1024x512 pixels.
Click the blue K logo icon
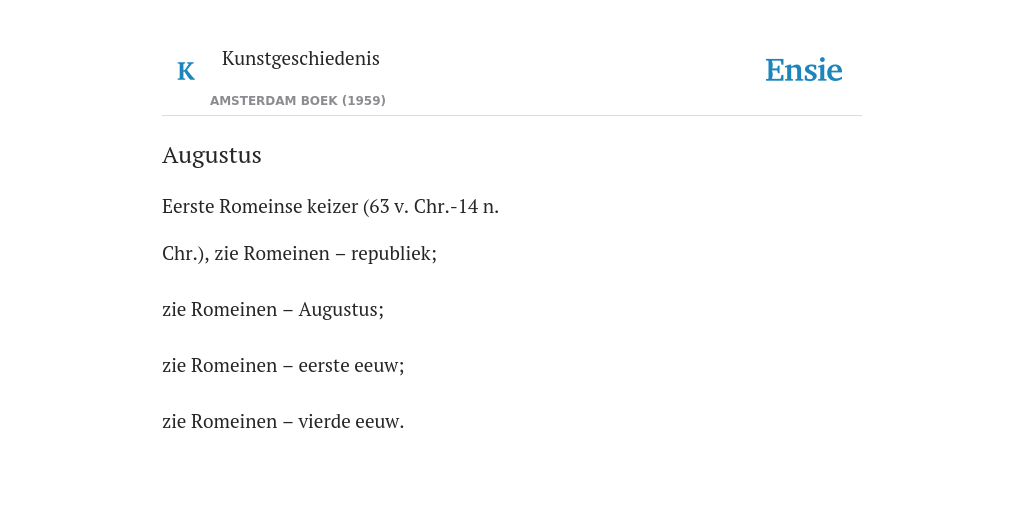coord(185,71)
